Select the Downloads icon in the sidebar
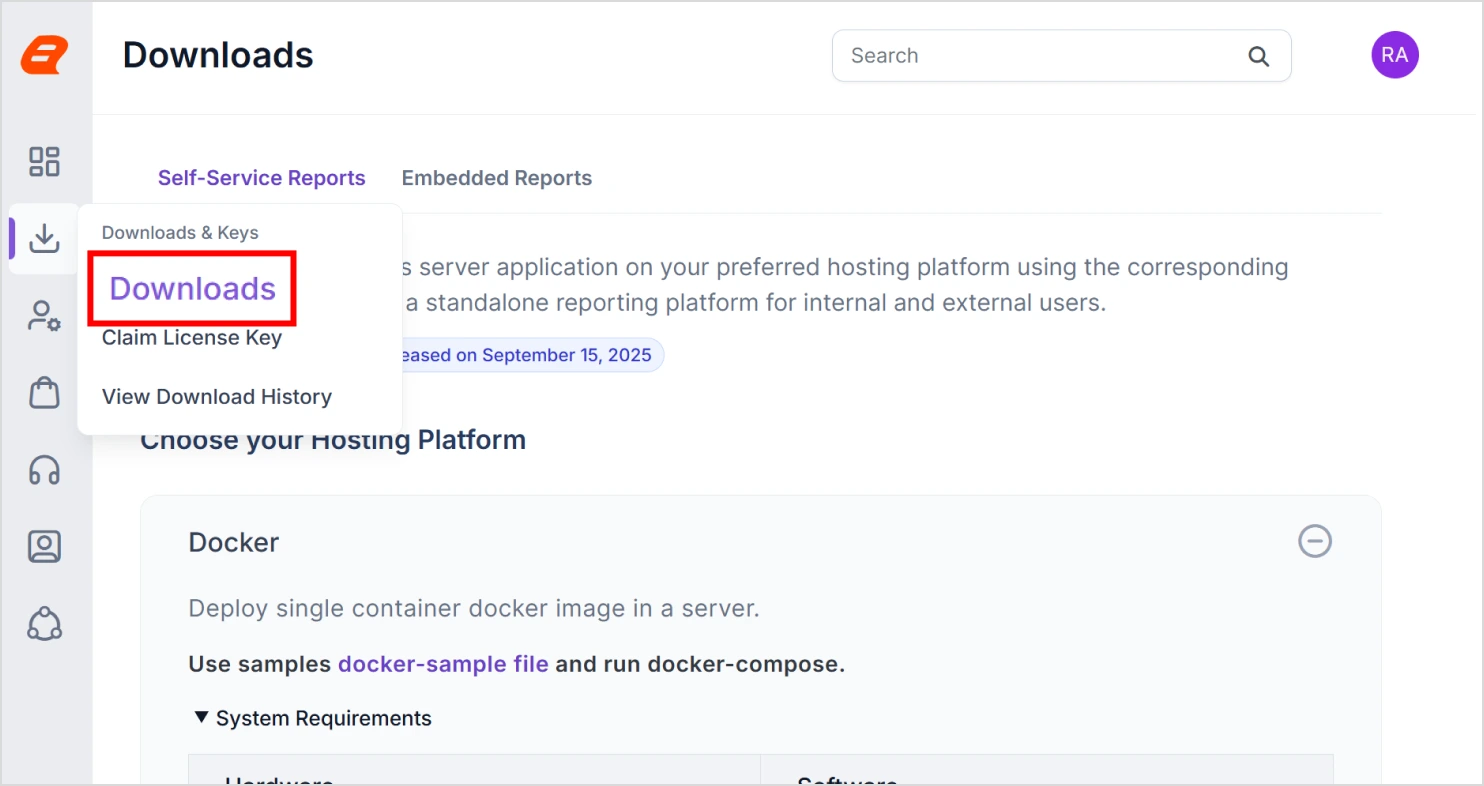Image resolution: width=1484 pixels, height=786 pixels. pos(44,238)
